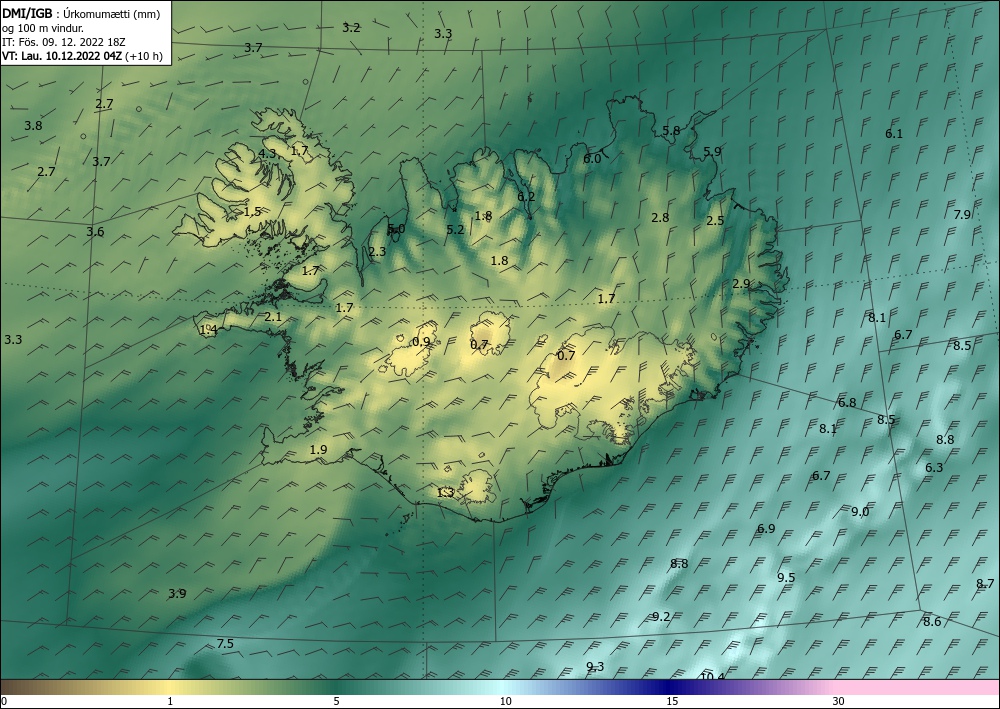Click the 10.4 value near the color scale
The width and height of the screenshot is (1000, 709).
pos(713,676)
